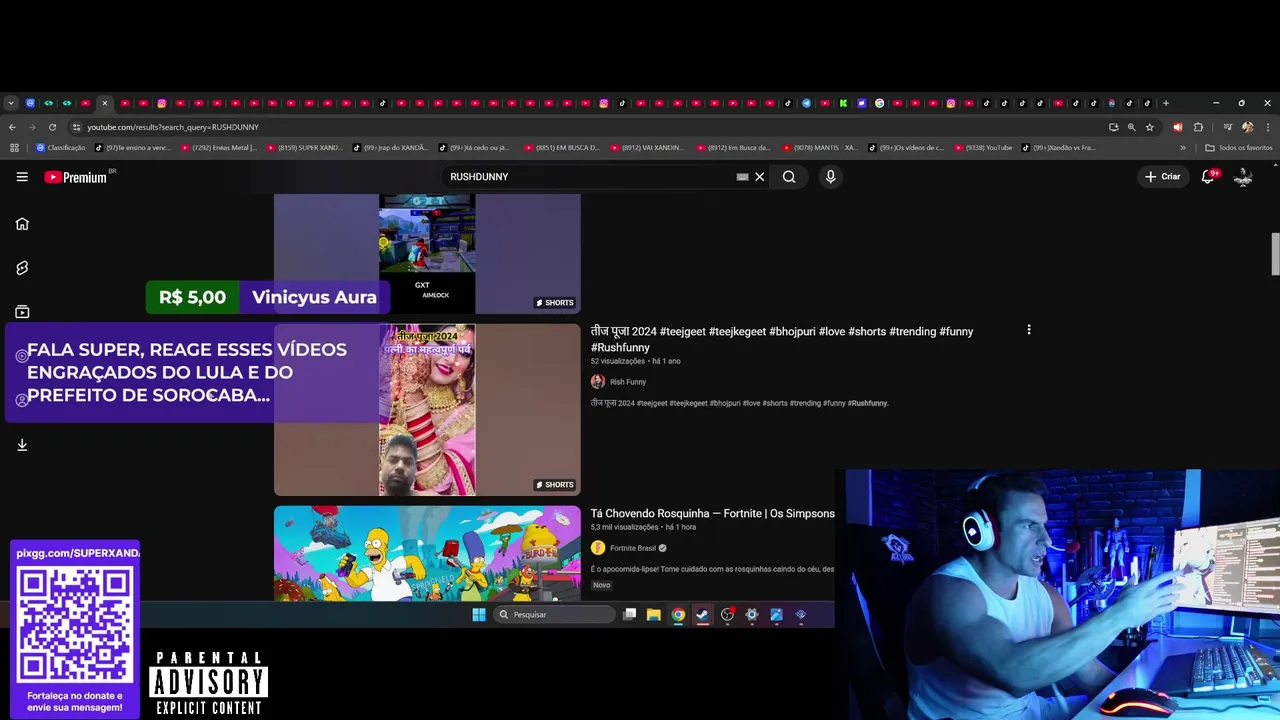Image resolution: width=1280 pixels, height=720 pixels.
Task: Open Chrome profile avatar
Action: coord(1247,127)
